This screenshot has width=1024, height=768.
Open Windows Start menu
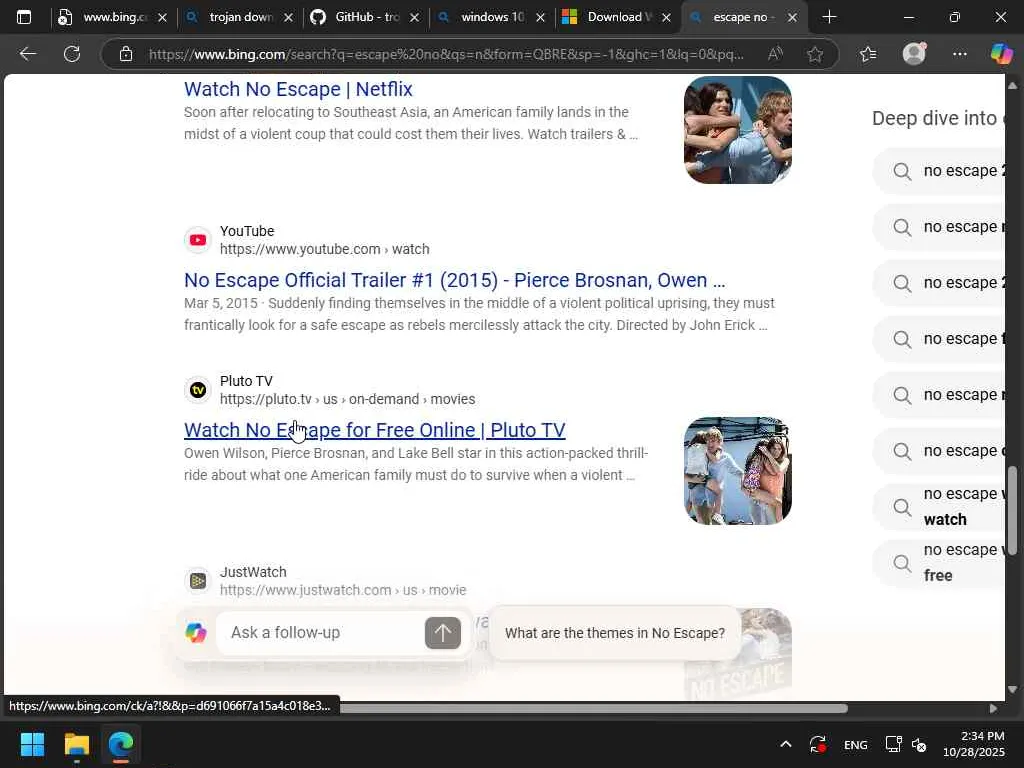[x=32, y=744]
